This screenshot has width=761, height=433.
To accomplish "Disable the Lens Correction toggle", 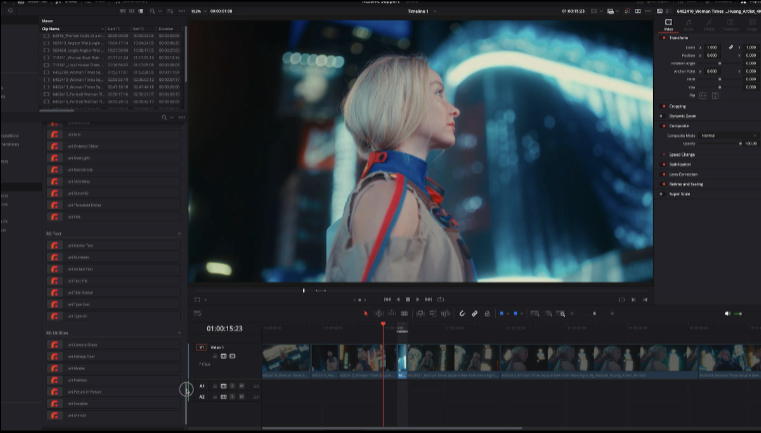I will tap(664, 174).
